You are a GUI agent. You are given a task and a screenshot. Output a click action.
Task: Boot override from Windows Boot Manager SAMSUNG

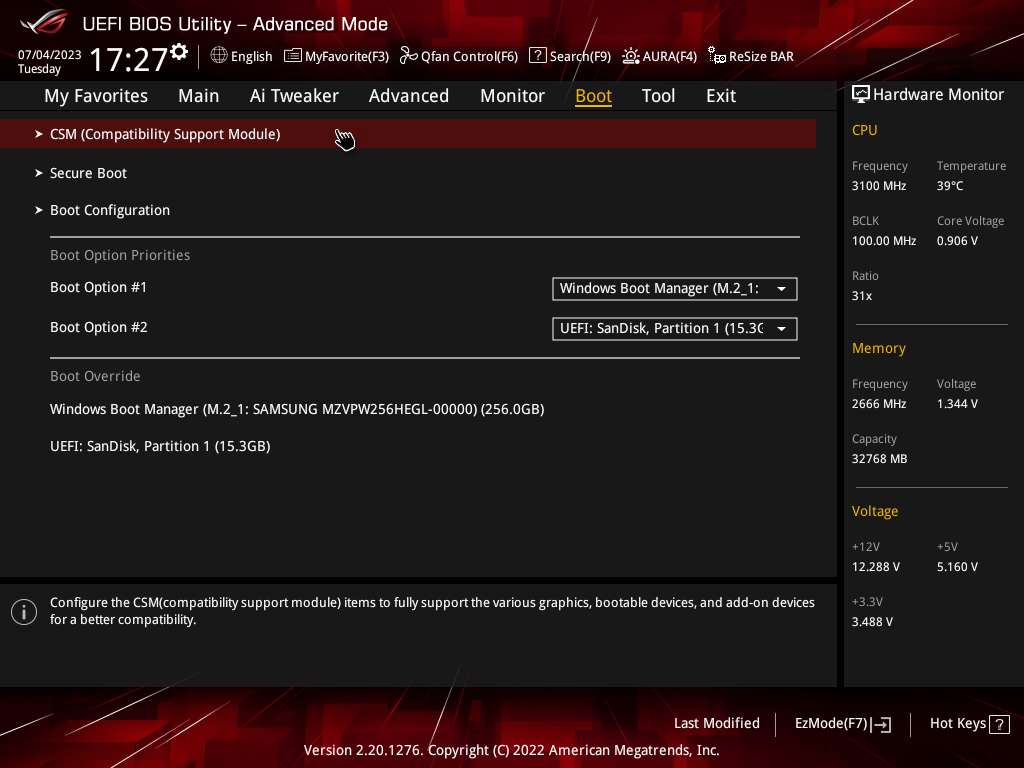click(x=297, y=409)
